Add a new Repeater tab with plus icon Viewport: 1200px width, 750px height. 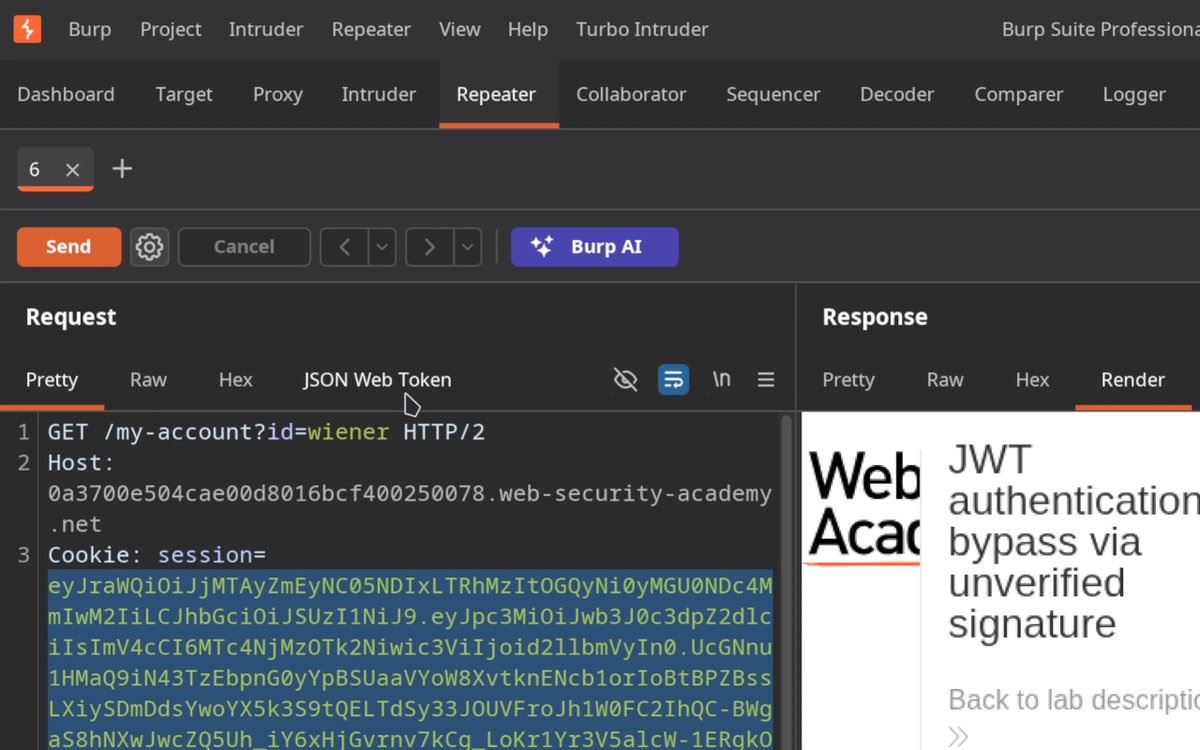pyautogui.click(x=122, y=169)
